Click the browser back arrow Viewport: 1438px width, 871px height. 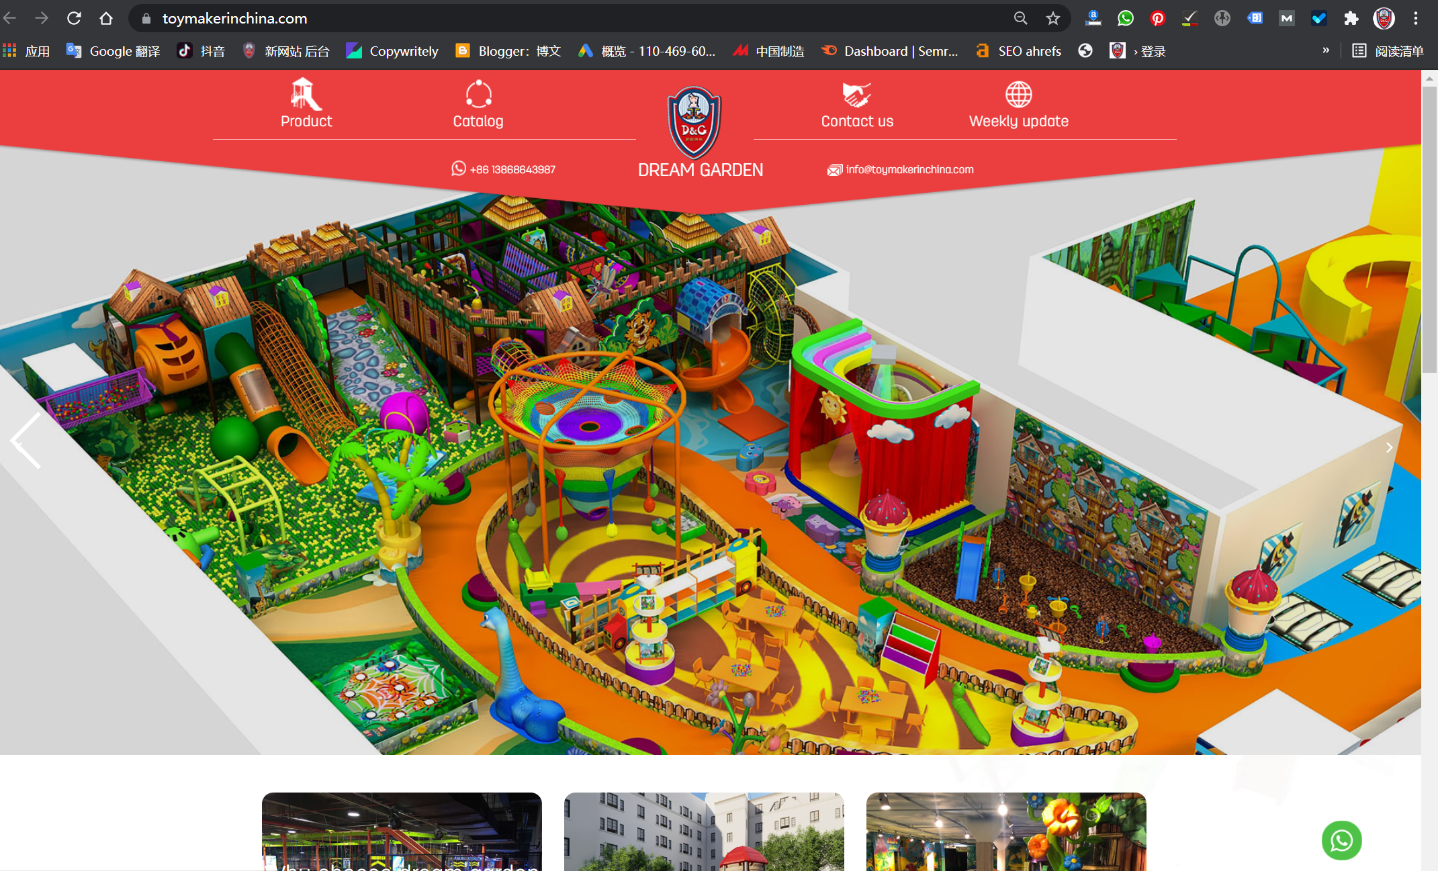[x=10, y=18]
